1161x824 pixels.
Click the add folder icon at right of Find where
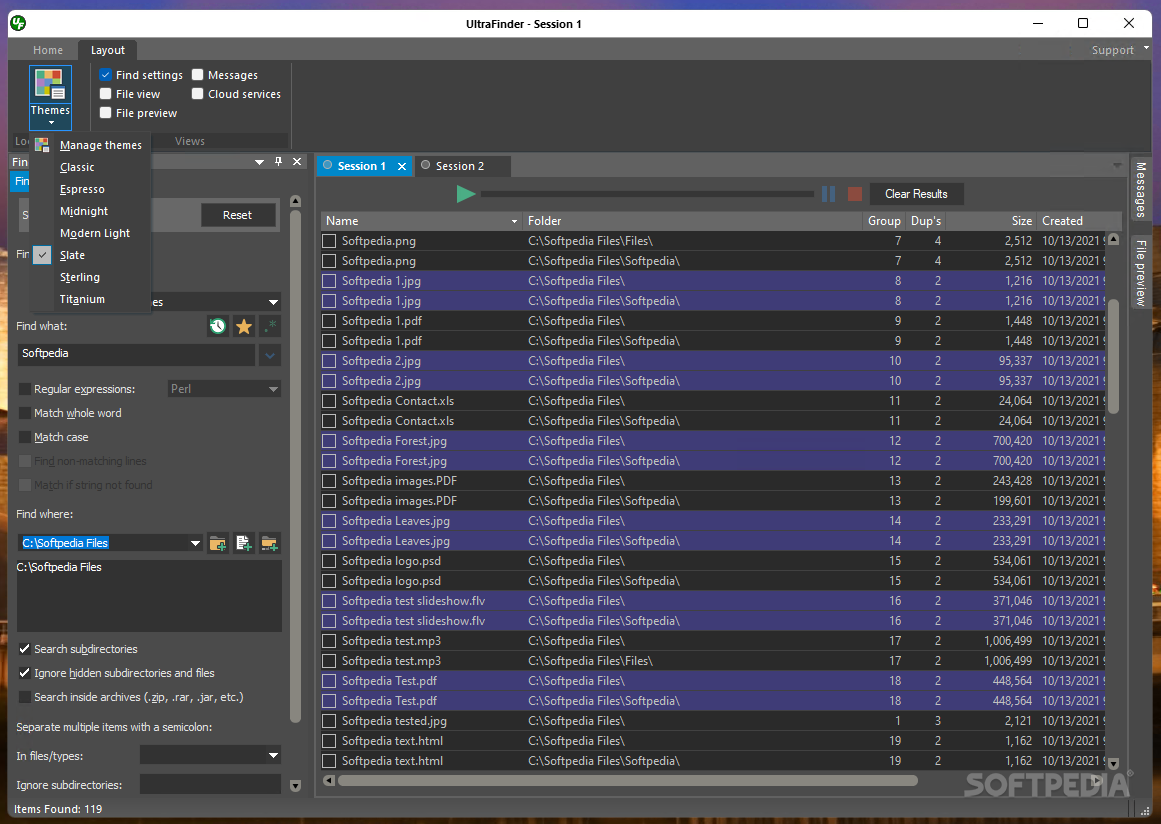click(270, 543)
